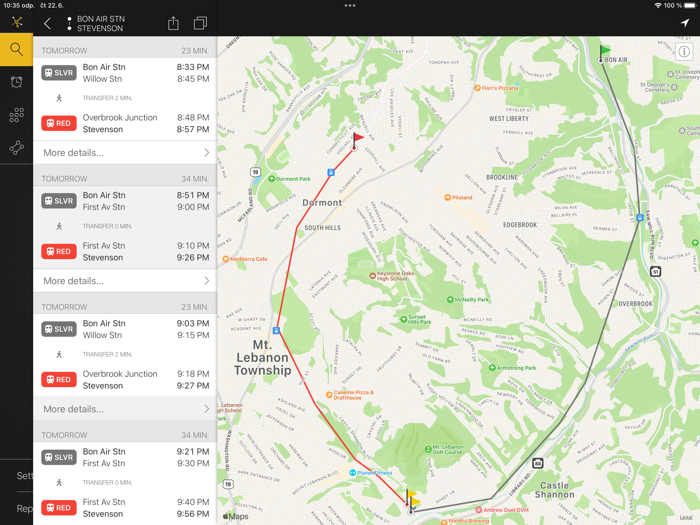The image size is (700, 525).
Task: Tap the transit stop icon near Dormont
Action: [331, 172]
